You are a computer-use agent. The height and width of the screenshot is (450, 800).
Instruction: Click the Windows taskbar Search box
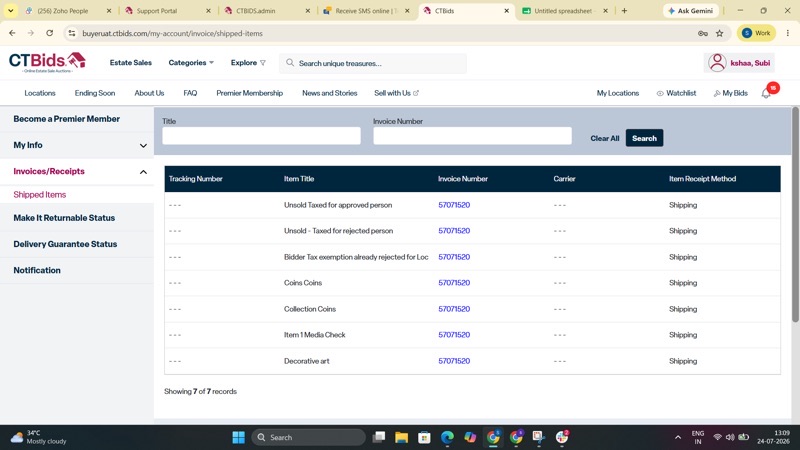[x=308, y=437]
